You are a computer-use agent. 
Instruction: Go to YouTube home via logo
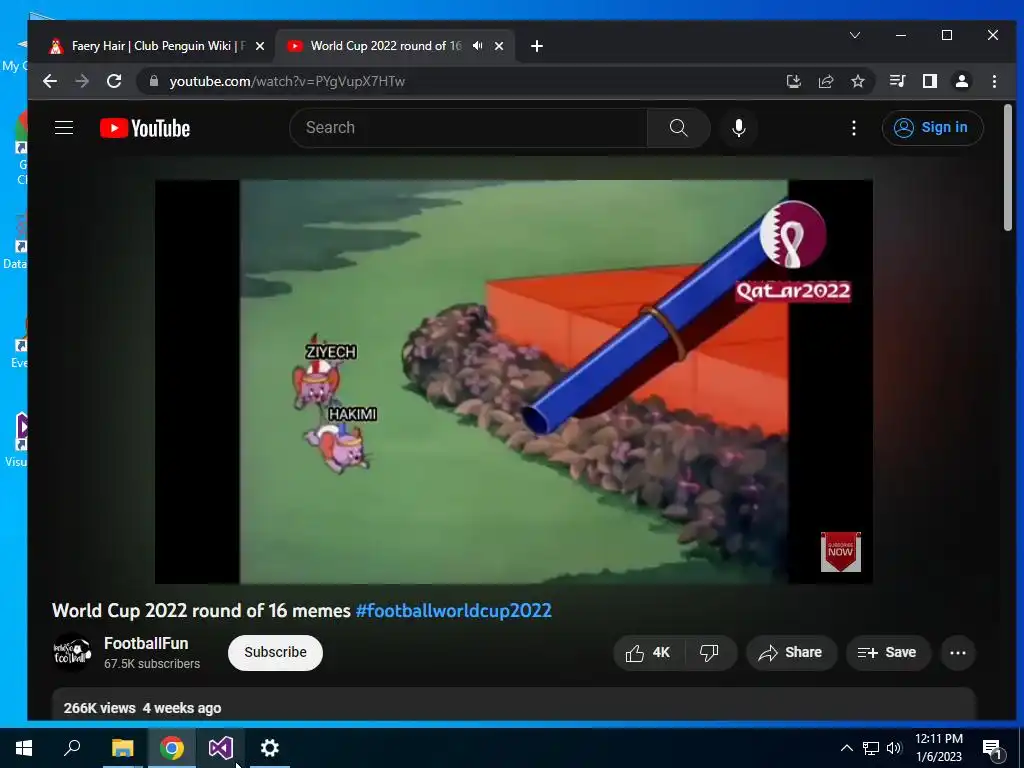[145, 128]
